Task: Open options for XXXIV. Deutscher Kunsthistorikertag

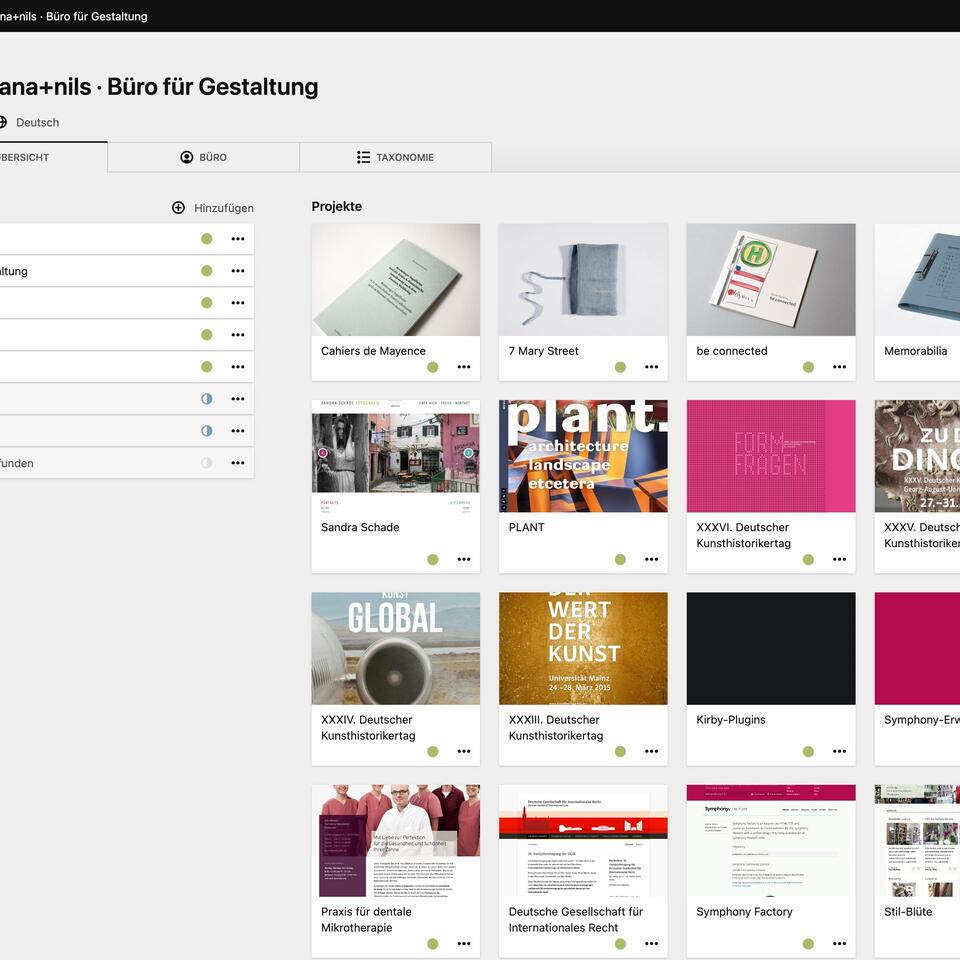Action: pos(464,752)
